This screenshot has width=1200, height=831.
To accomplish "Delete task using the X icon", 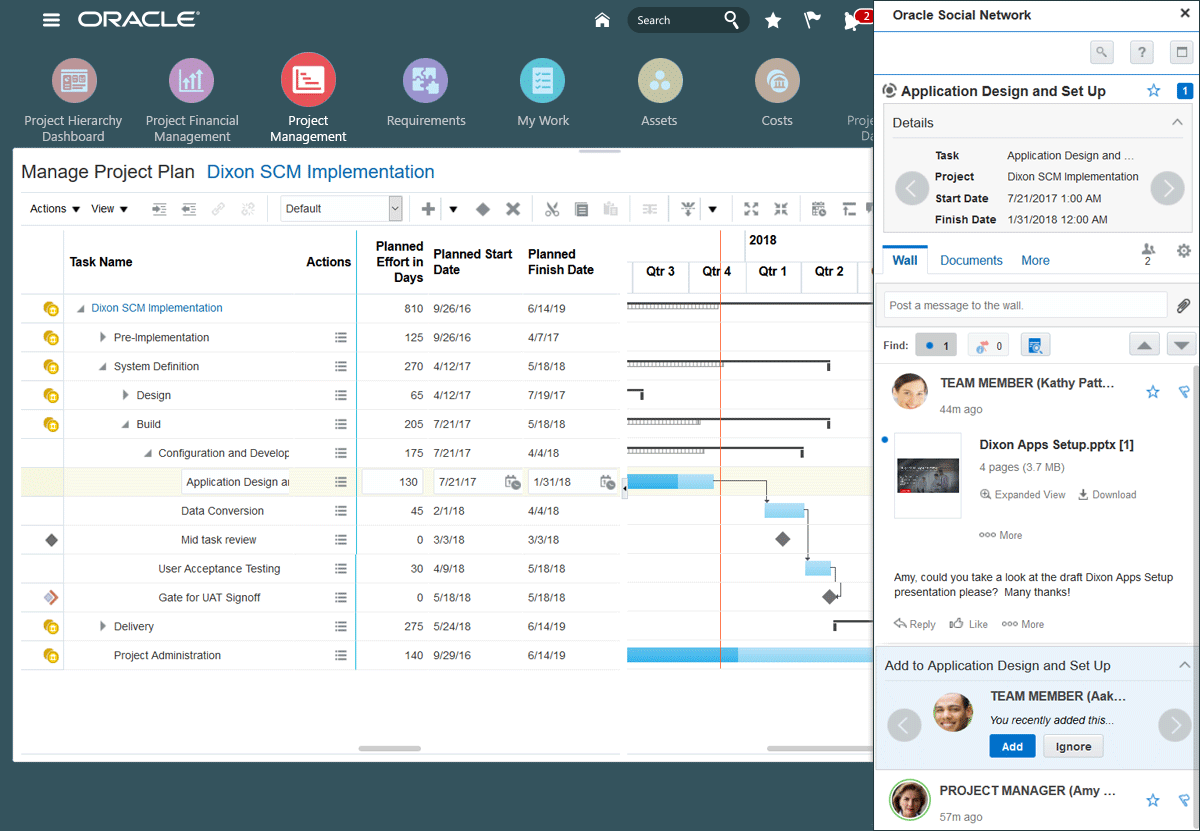I will tap(513, 209).
